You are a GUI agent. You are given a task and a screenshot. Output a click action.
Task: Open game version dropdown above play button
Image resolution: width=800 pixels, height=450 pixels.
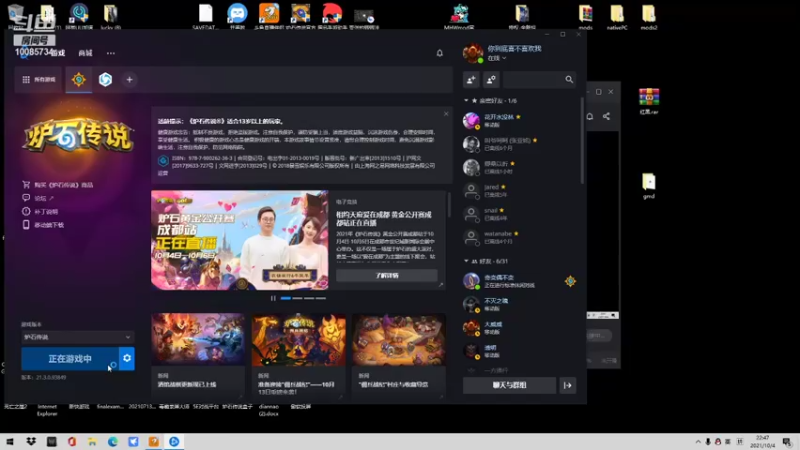point(77,337)
